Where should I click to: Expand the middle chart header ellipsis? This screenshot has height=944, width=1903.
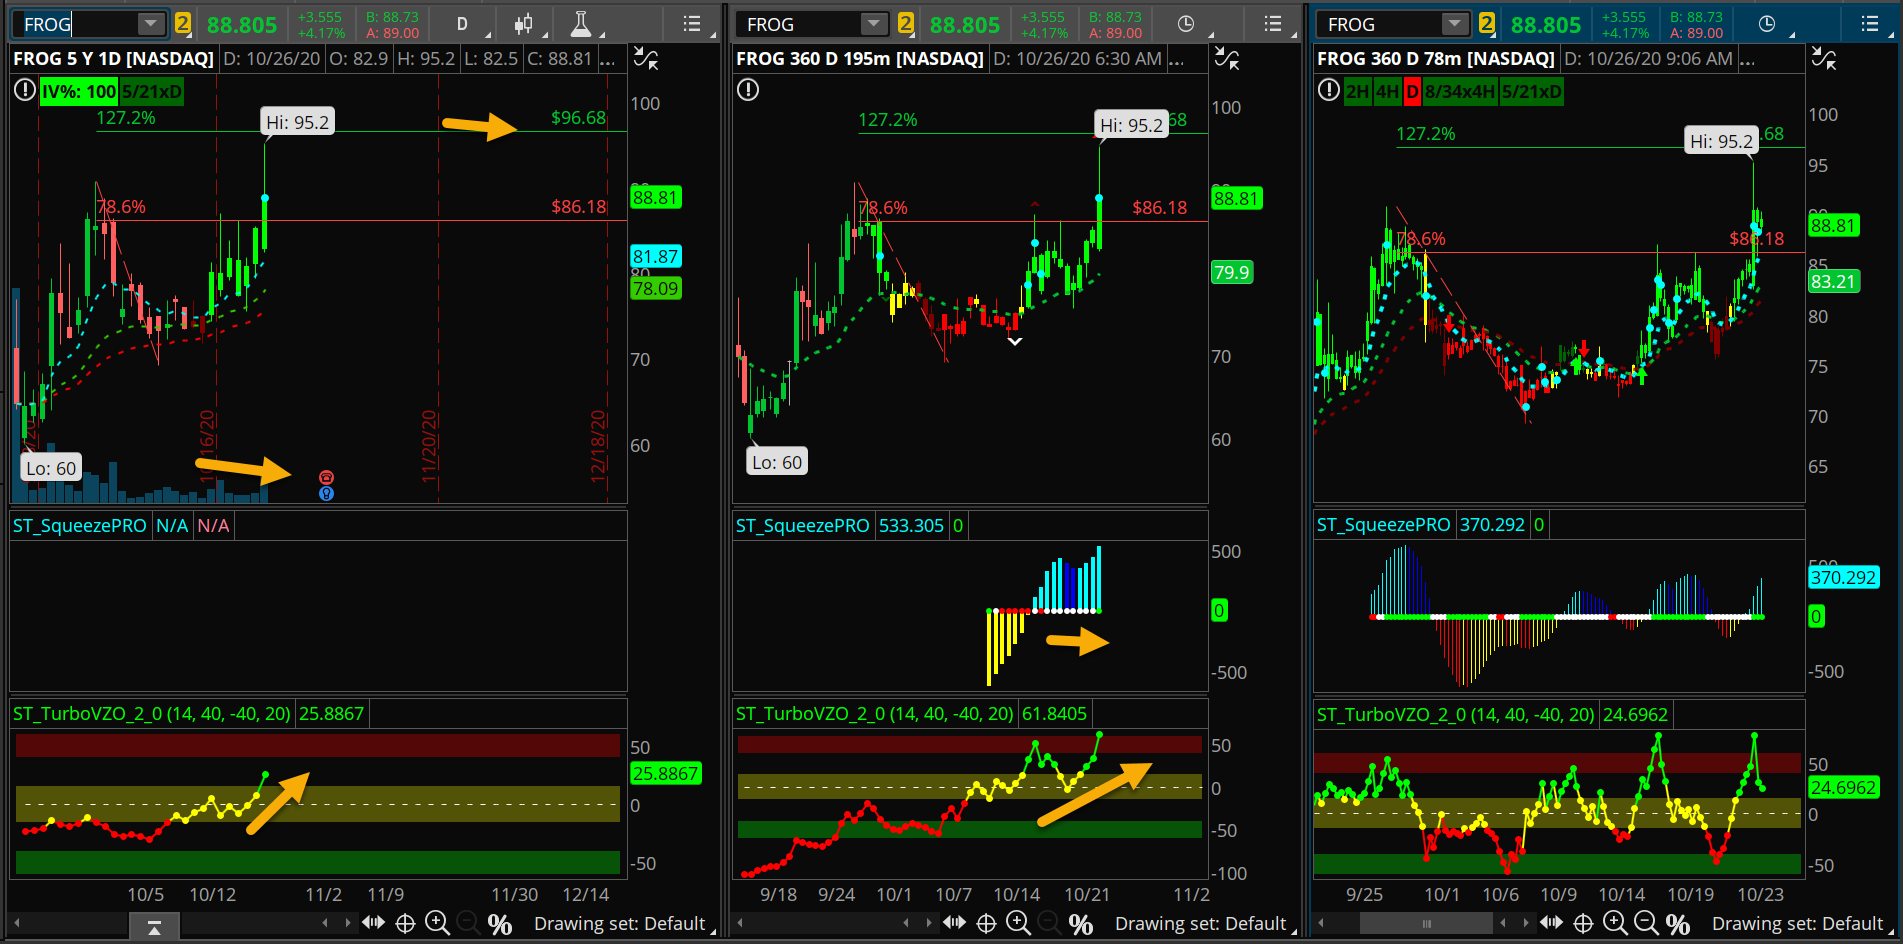(1176, 60)
